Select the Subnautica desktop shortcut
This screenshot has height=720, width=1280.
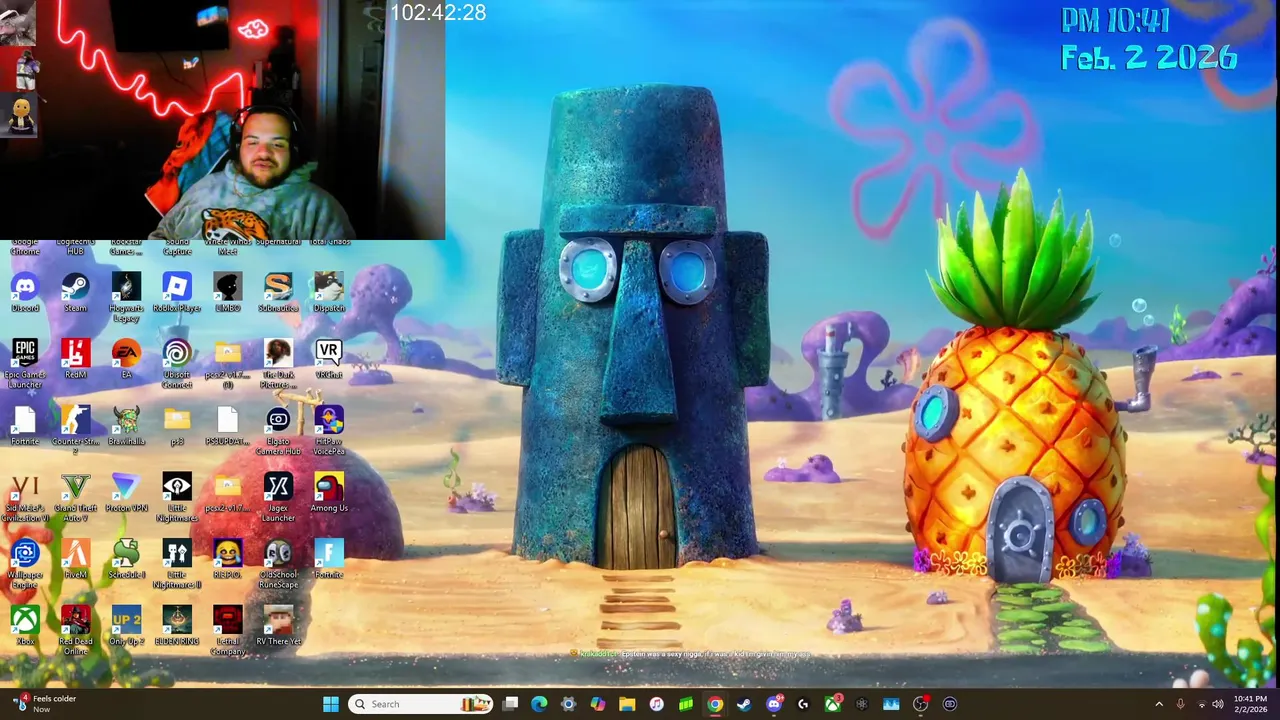[278, 293]
